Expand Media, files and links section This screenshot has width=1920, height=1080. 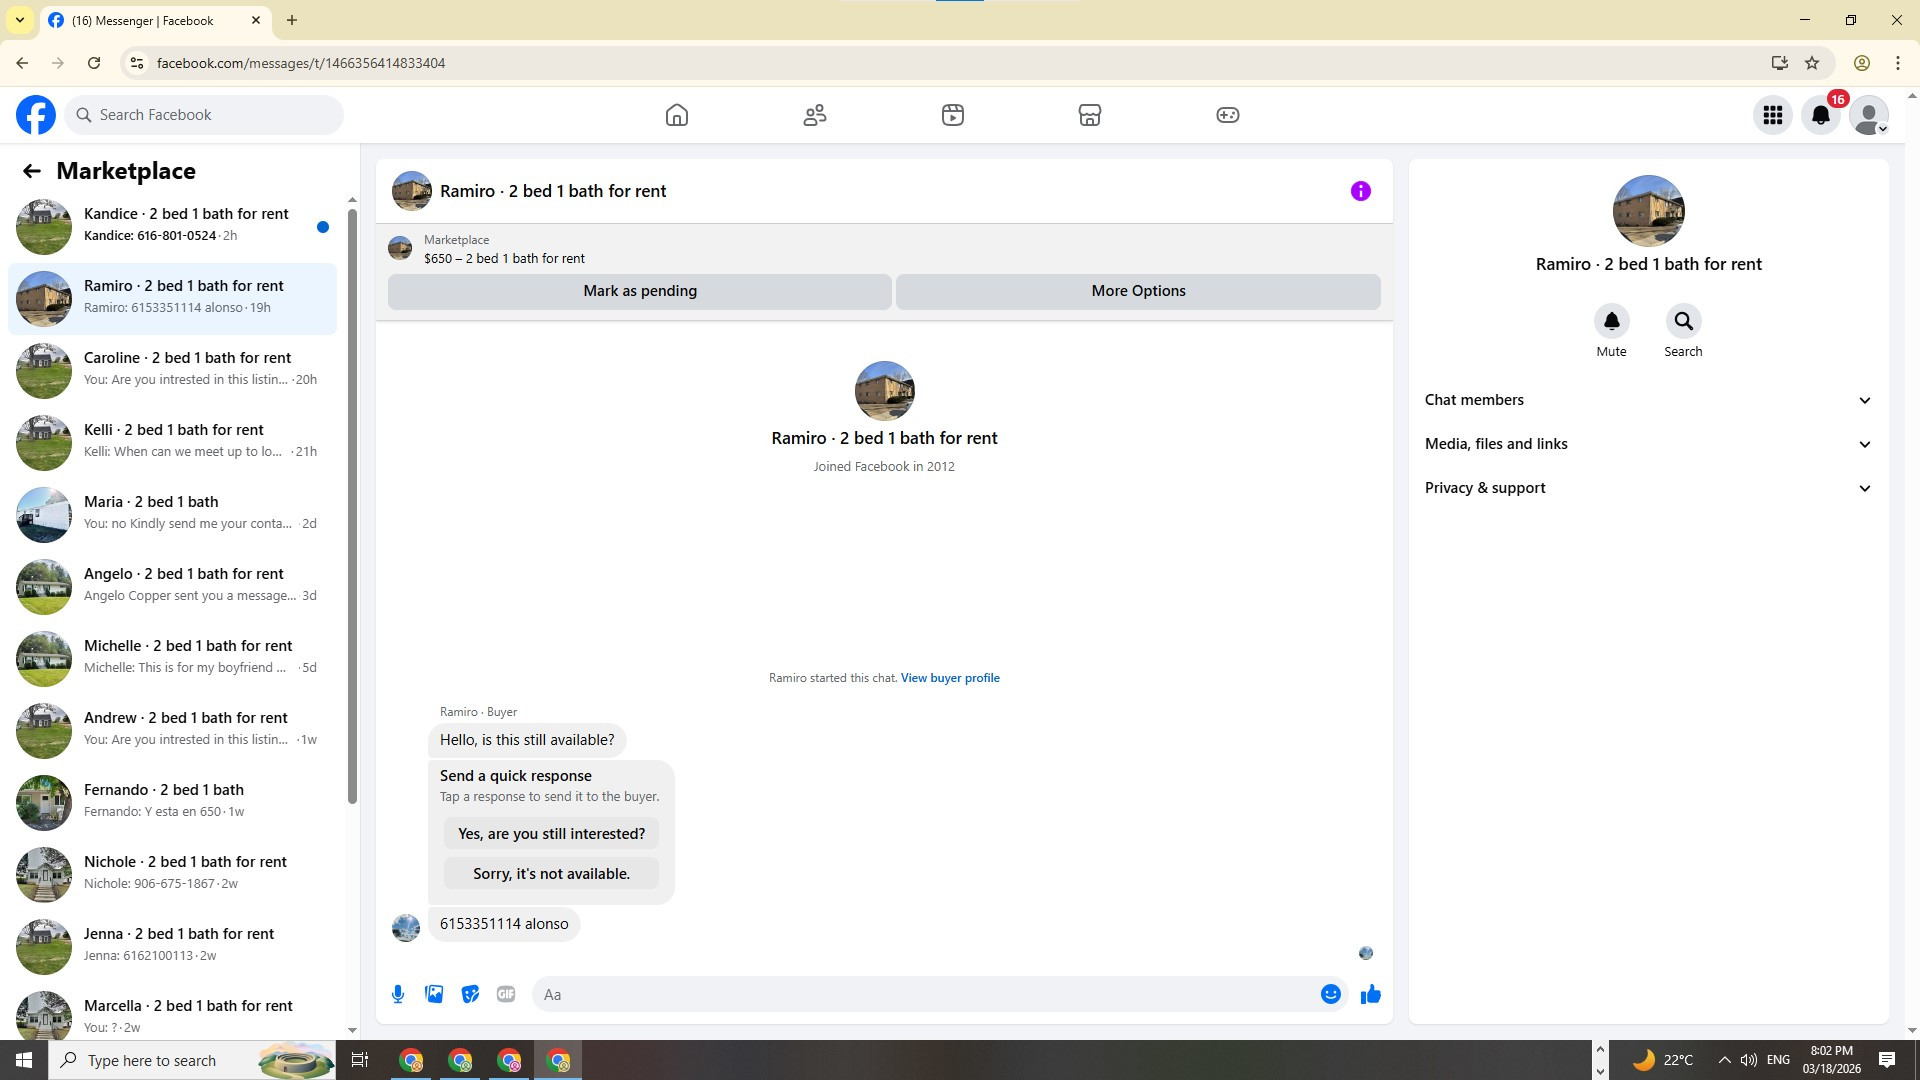[x=1648, y=444]
